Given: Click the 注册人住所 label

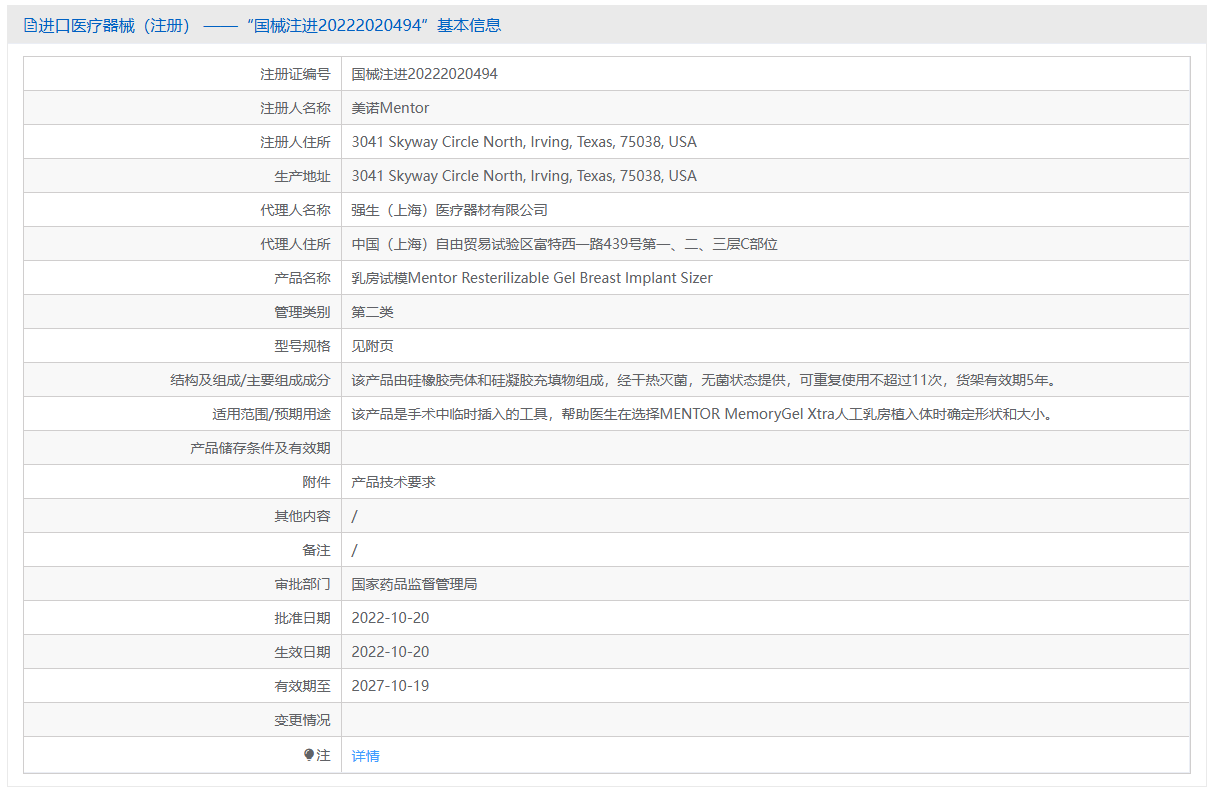Looking at the screenshot, I should point(295,142).
